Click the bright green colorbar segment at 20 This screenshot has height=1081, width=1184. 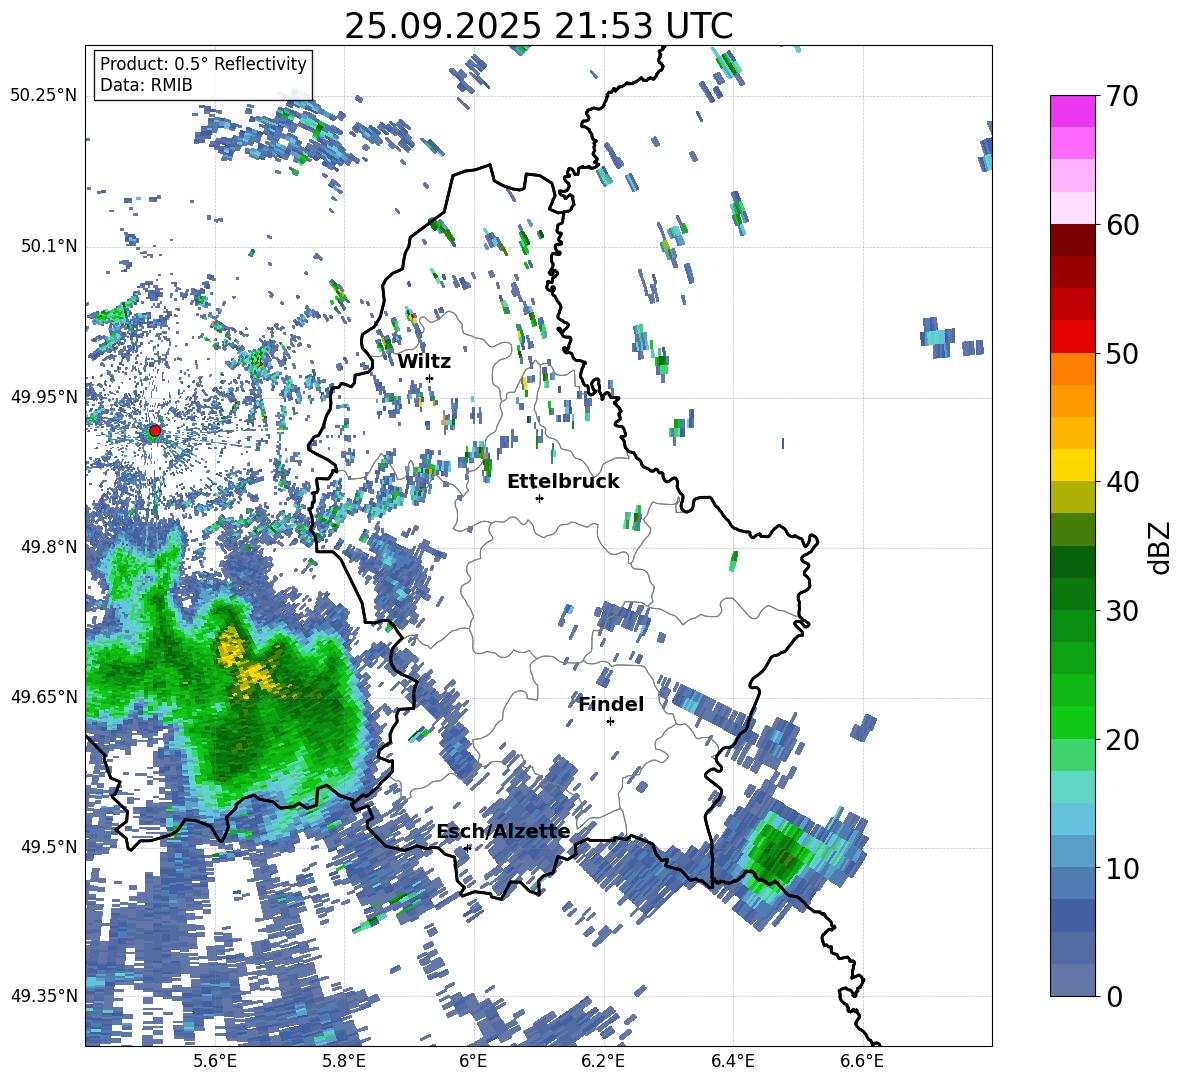click(1072, 722)
